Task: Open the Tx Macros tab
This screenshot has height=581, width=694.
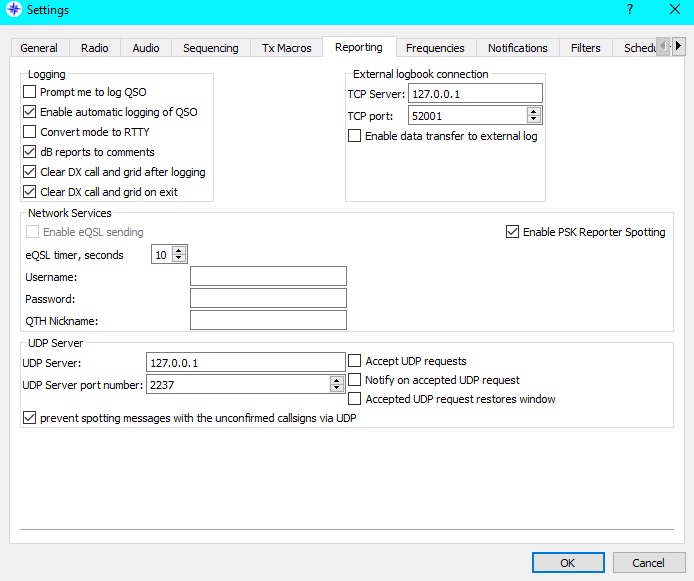Action: click(x=286, y=48)
